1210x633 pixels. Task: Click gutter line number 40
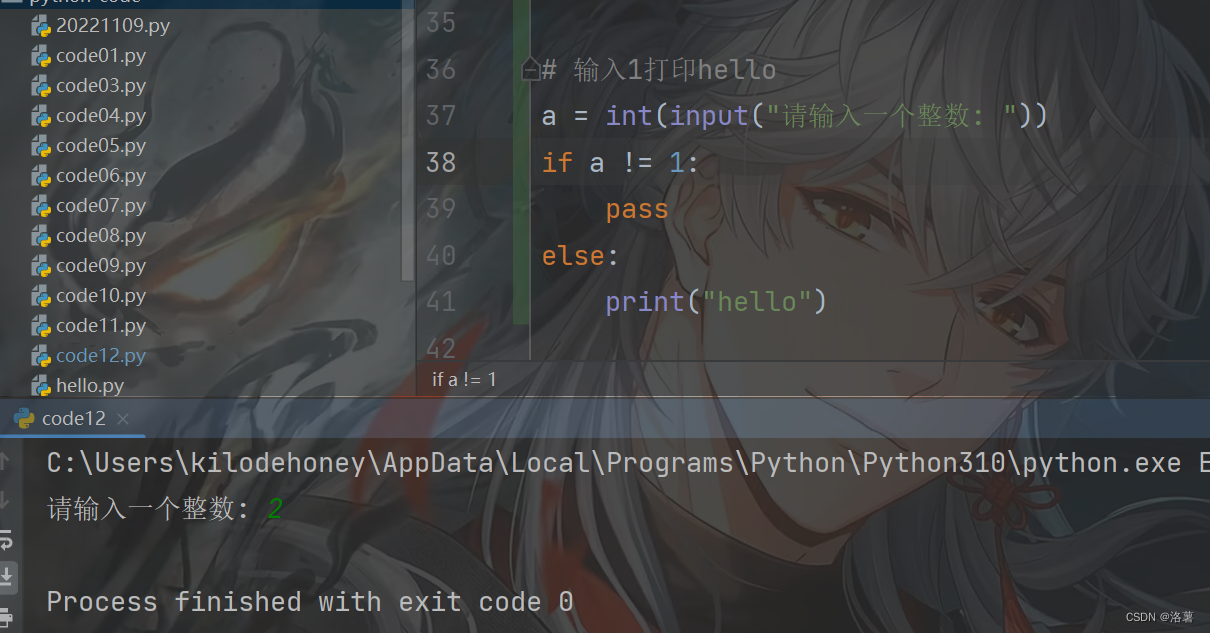point(440,256)
